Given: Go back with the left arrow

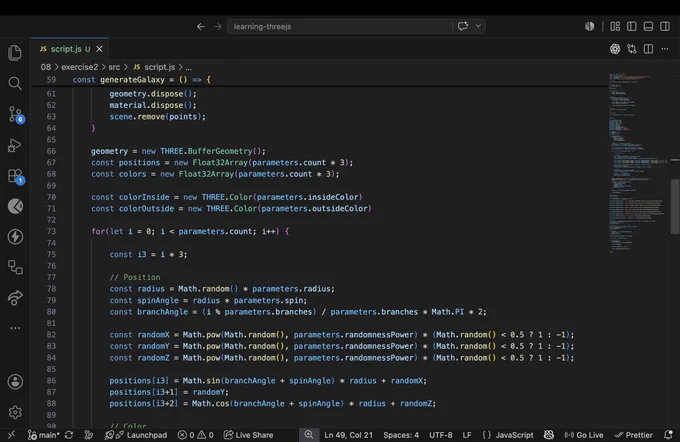Looking at the screenshot, I should coord(201,26).
